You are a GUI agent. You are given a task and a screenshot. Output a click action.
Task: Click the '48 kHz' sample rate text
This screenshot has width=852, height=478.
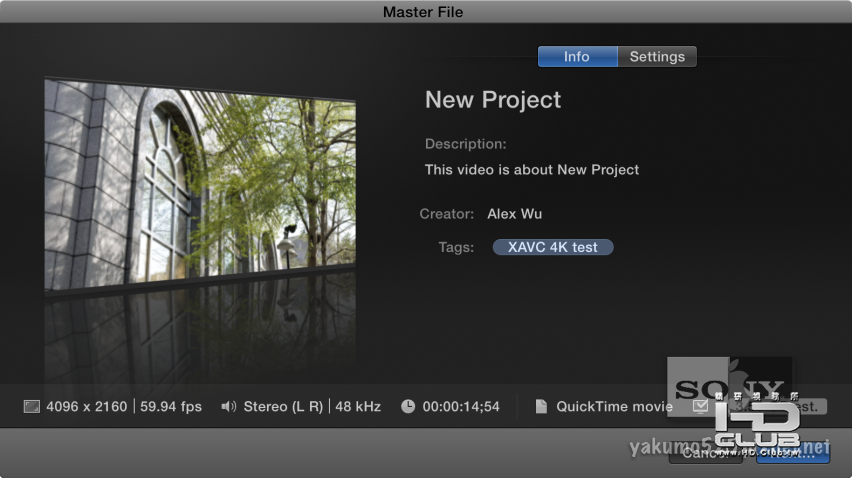click(x=358, y=406)
